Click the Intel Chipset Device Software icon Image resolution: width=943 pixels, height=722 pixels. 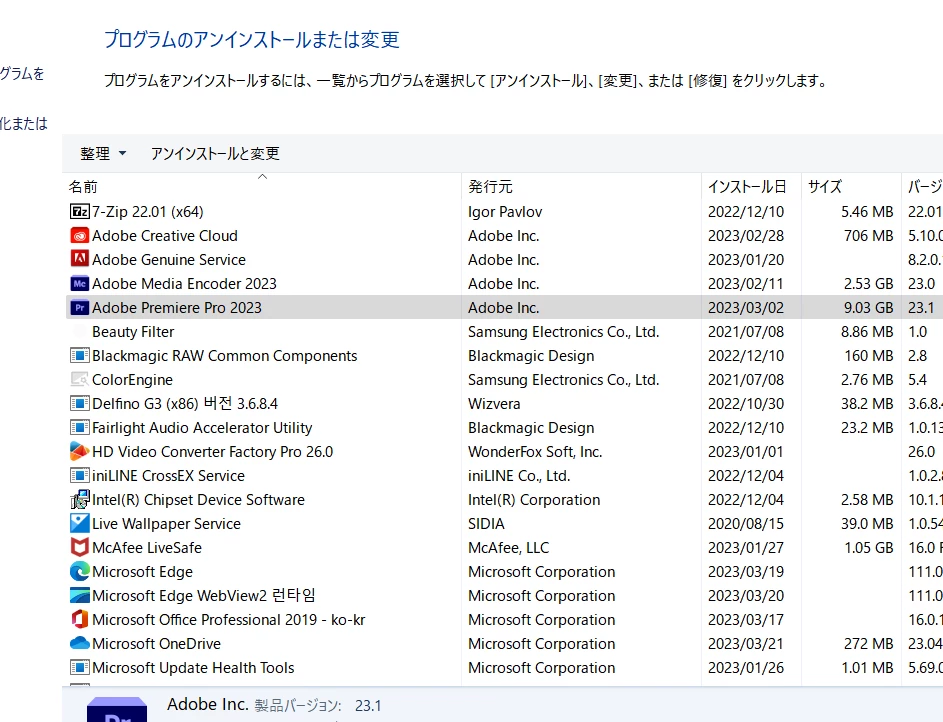tap(79, 500)
